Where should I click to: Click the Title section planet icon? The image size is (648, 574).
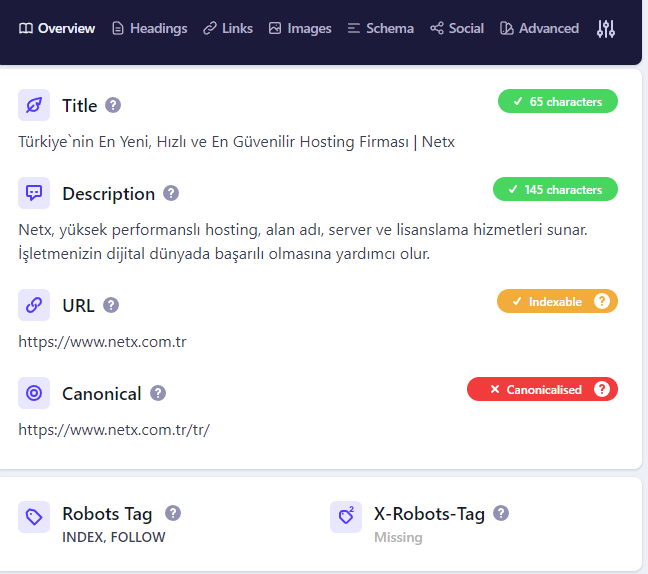pyautogui.click(x=34, y=105)
